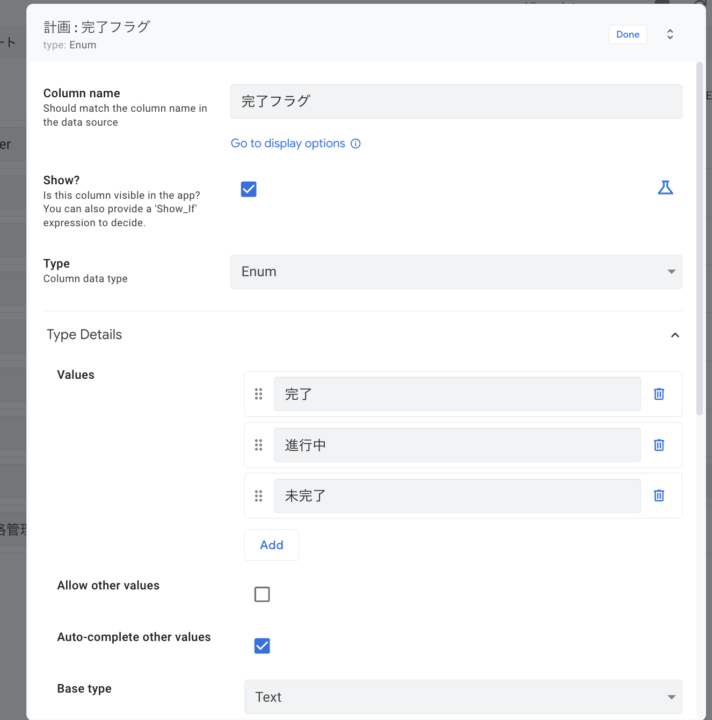Click drag handle beside 進行中 value
Screen dimensions: 712x720
[259, 445]
